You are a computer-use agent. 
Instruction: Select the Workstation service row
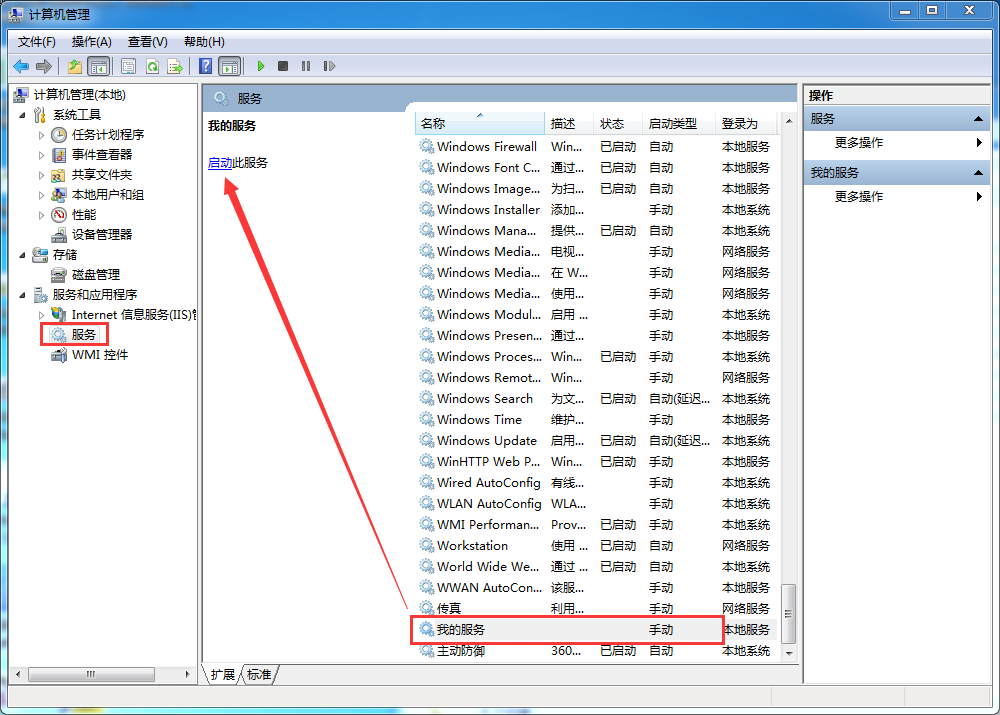596,546
